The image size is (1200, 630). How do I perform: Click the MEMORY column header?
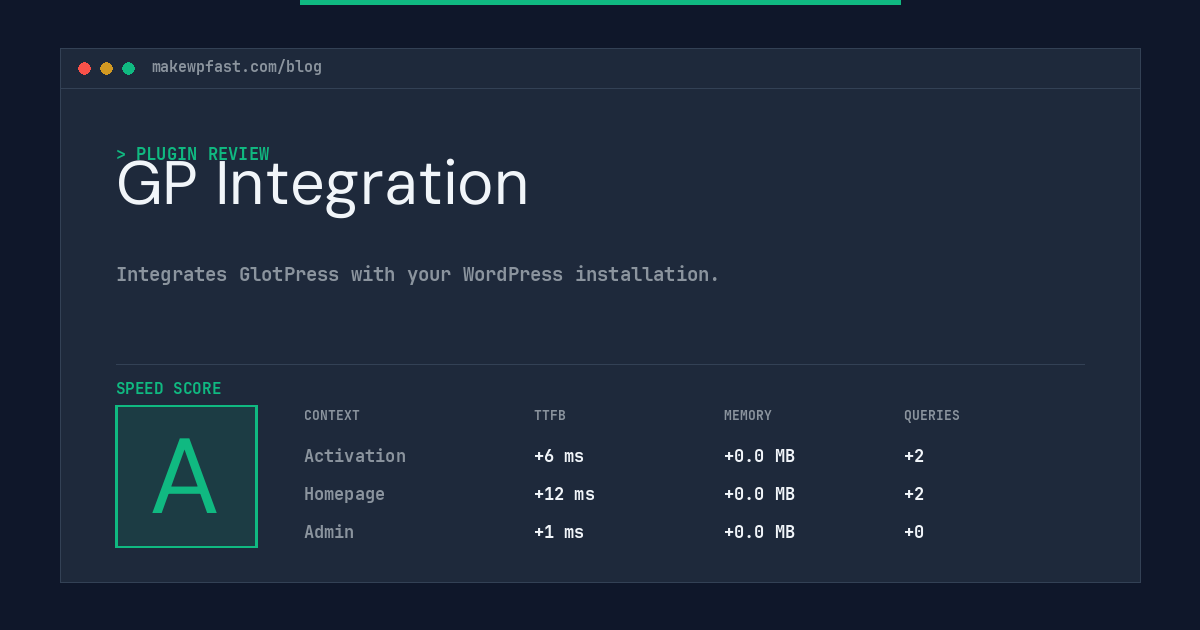click(748, 416)
